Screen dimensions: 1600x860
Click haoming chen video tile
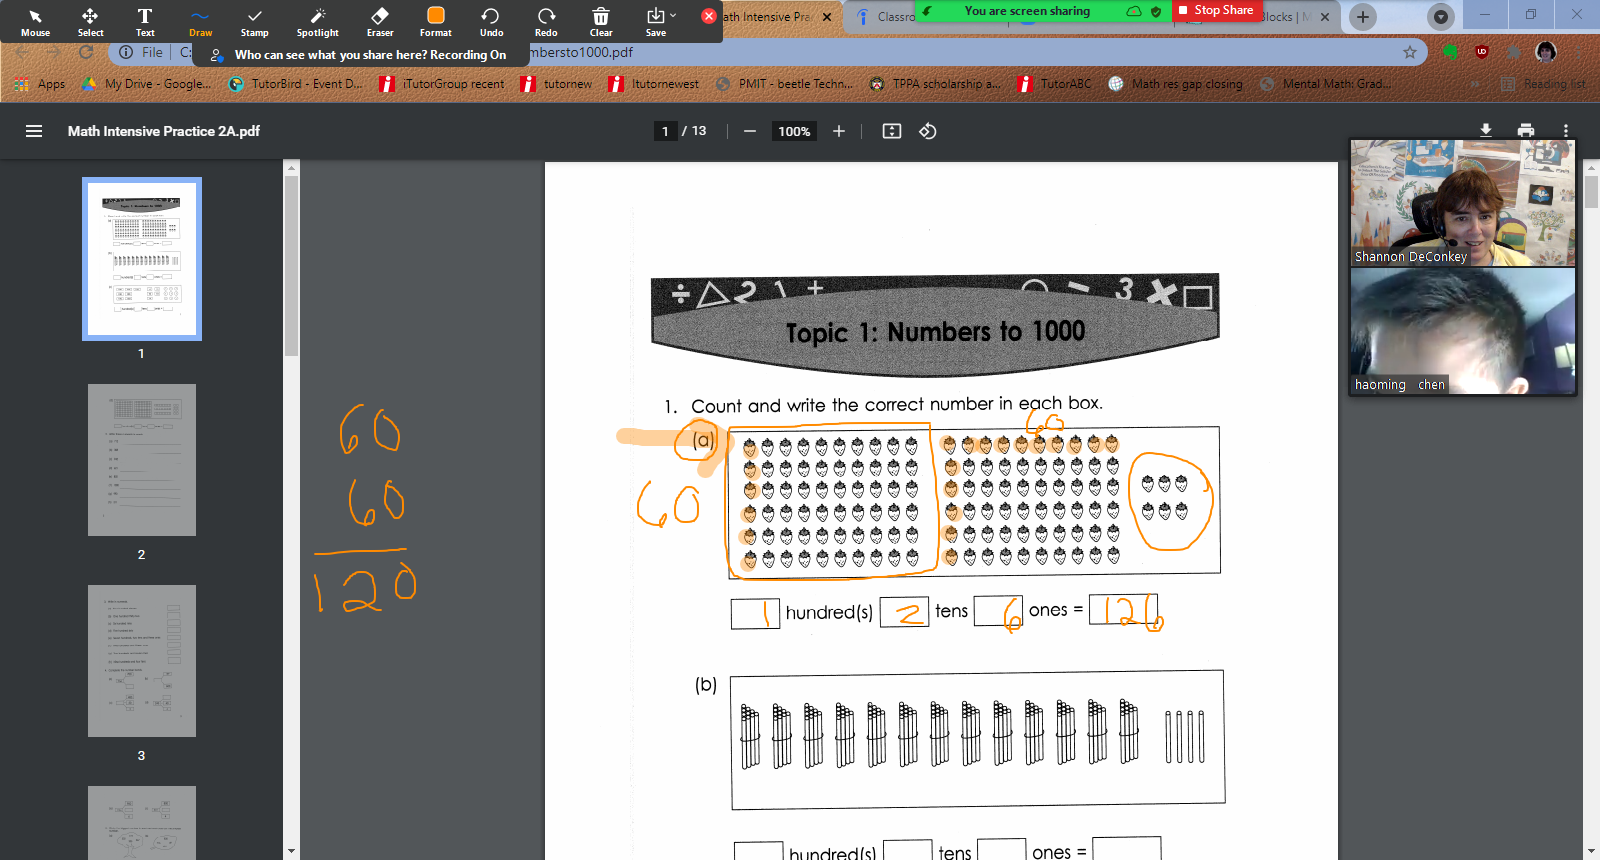[1463, 331]
